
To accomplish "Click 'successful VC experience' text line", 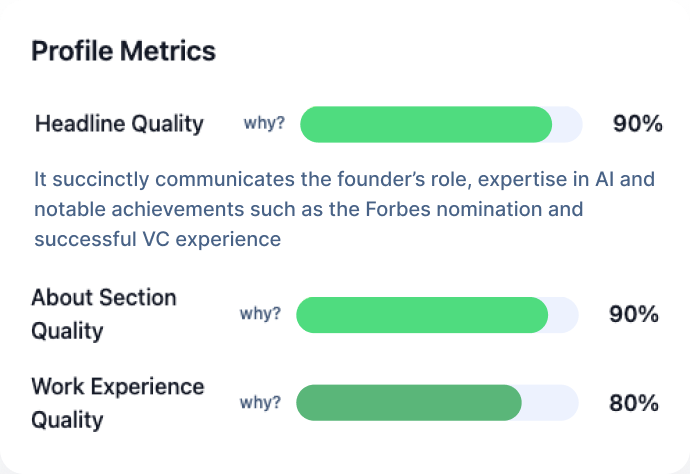I will pos(157,240).
